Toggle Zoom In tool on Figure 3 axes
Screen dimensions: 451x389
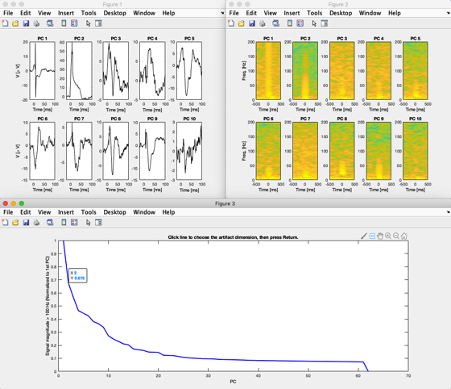coord(388,236)
